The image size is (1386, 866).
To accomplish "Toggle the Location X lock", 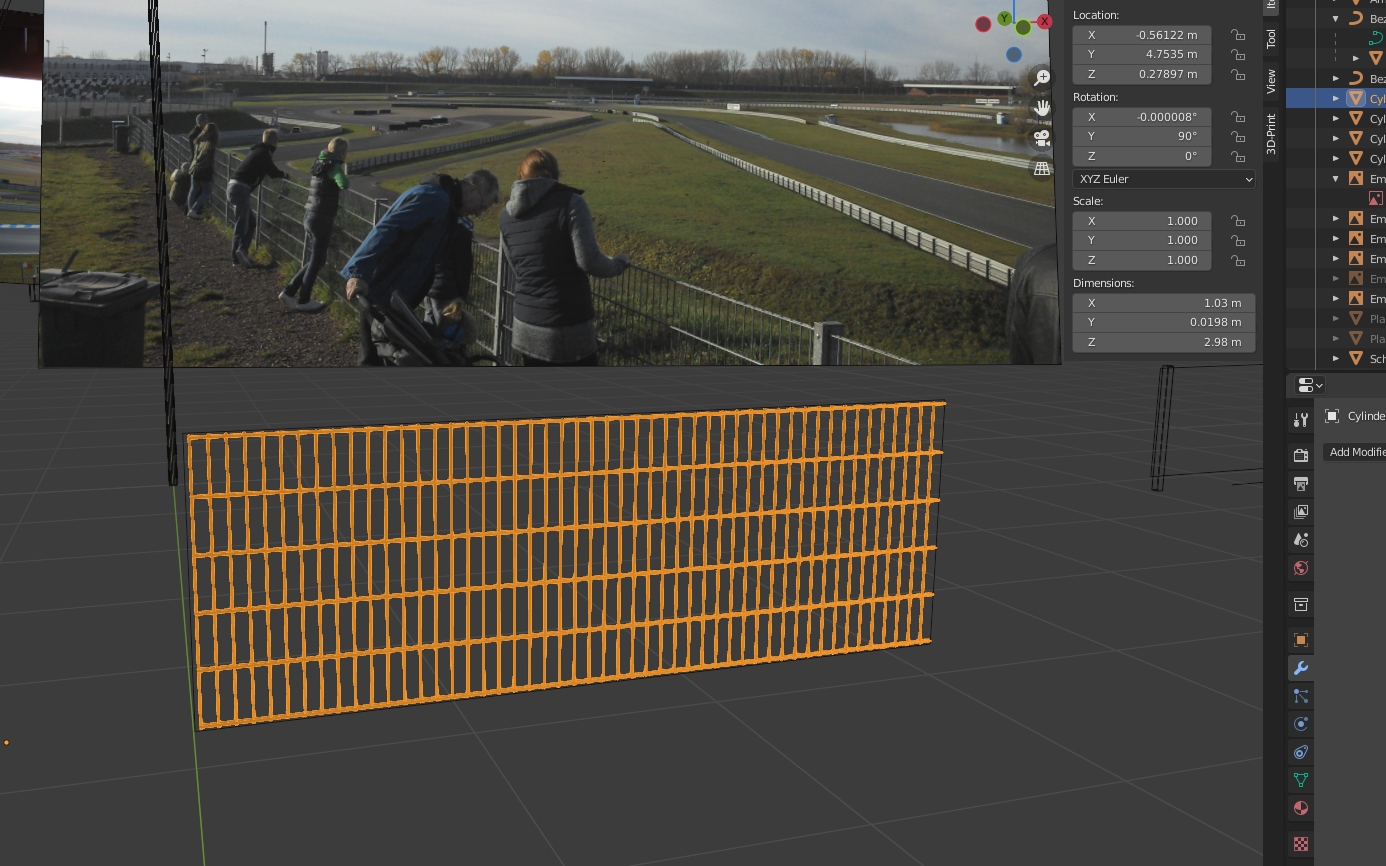I will [x=1238, y=35].
